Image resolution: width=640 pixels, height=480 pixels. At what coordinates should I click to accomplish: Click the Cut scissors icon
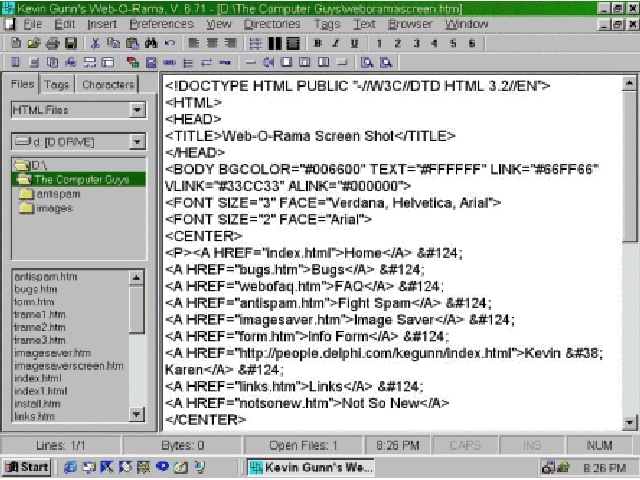click(x=95, y=44)
